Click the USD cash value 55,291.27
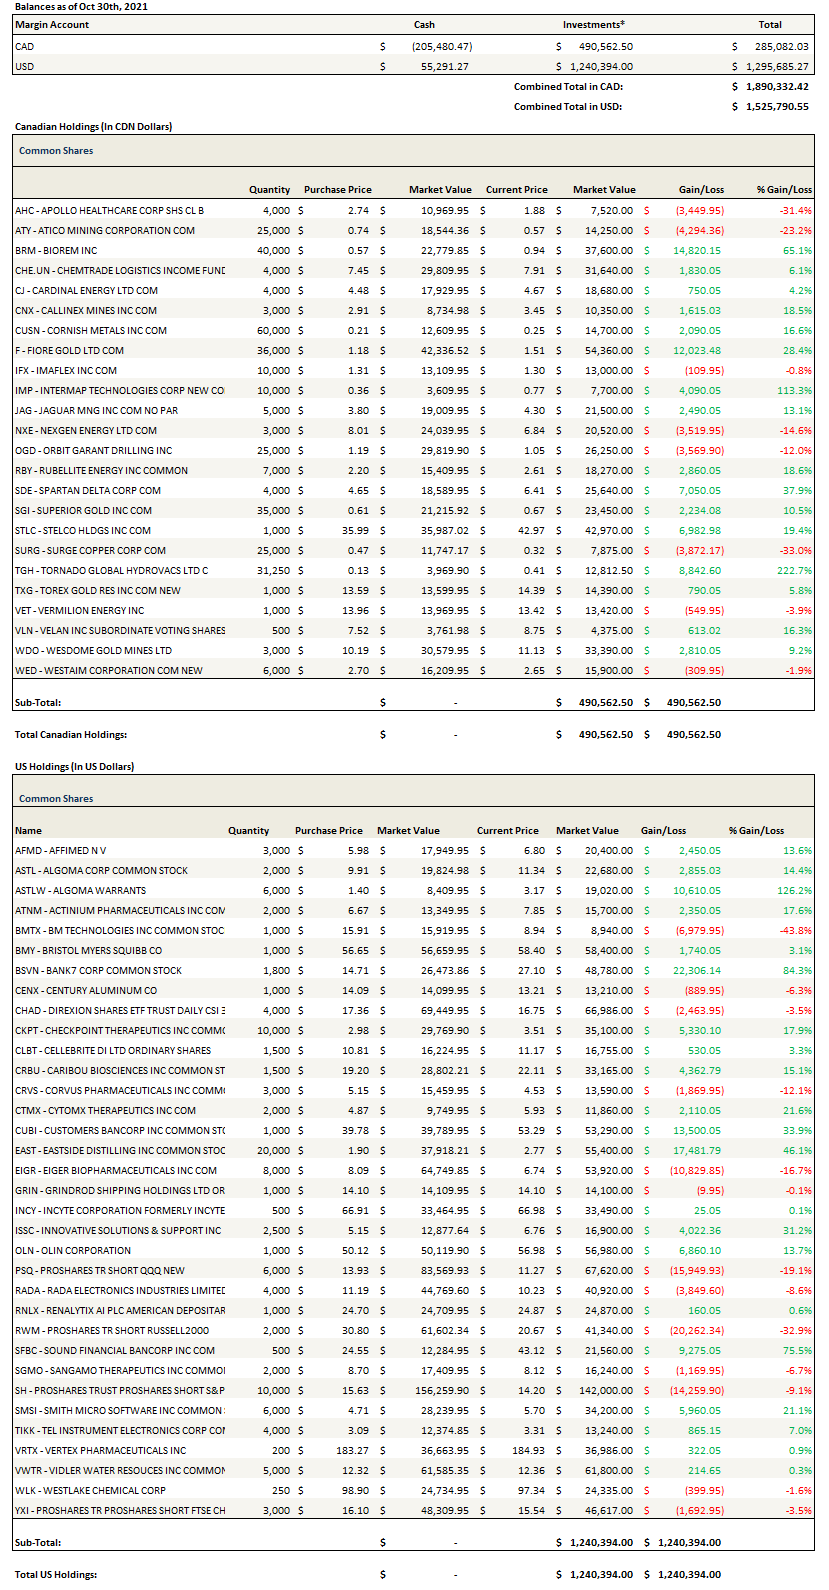This screenshot has width=829, height=1590. [x=444, y=67]
